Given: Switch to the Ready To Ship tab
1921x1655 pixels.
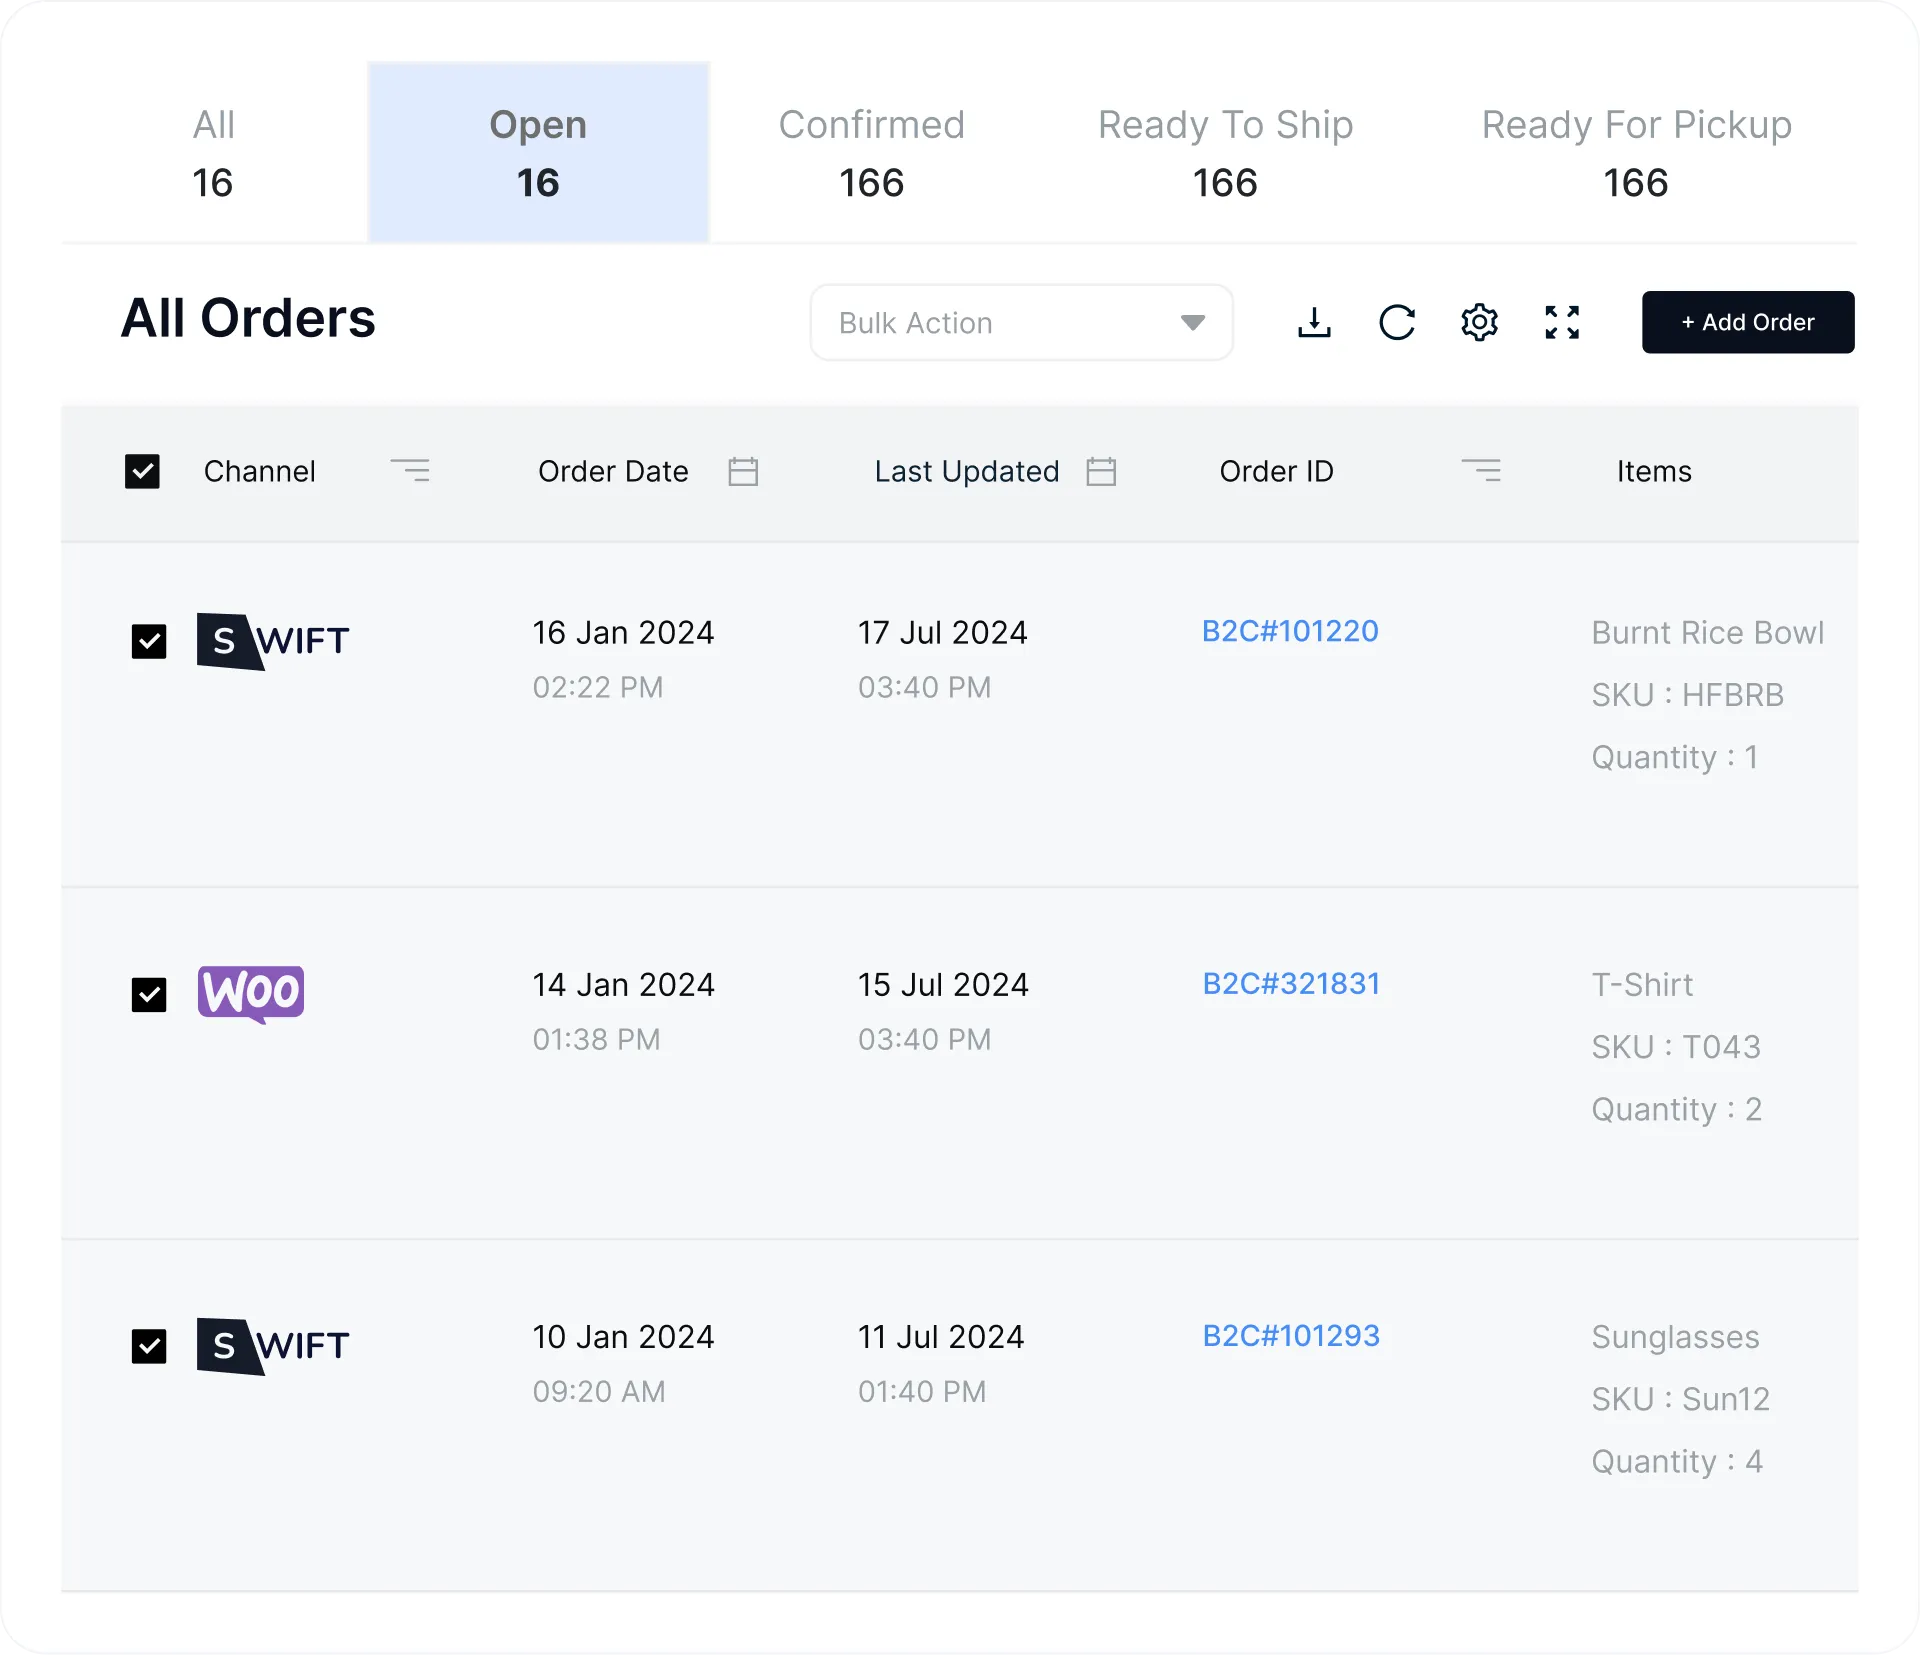Looking at the screenshot, I should point(1225,152).
